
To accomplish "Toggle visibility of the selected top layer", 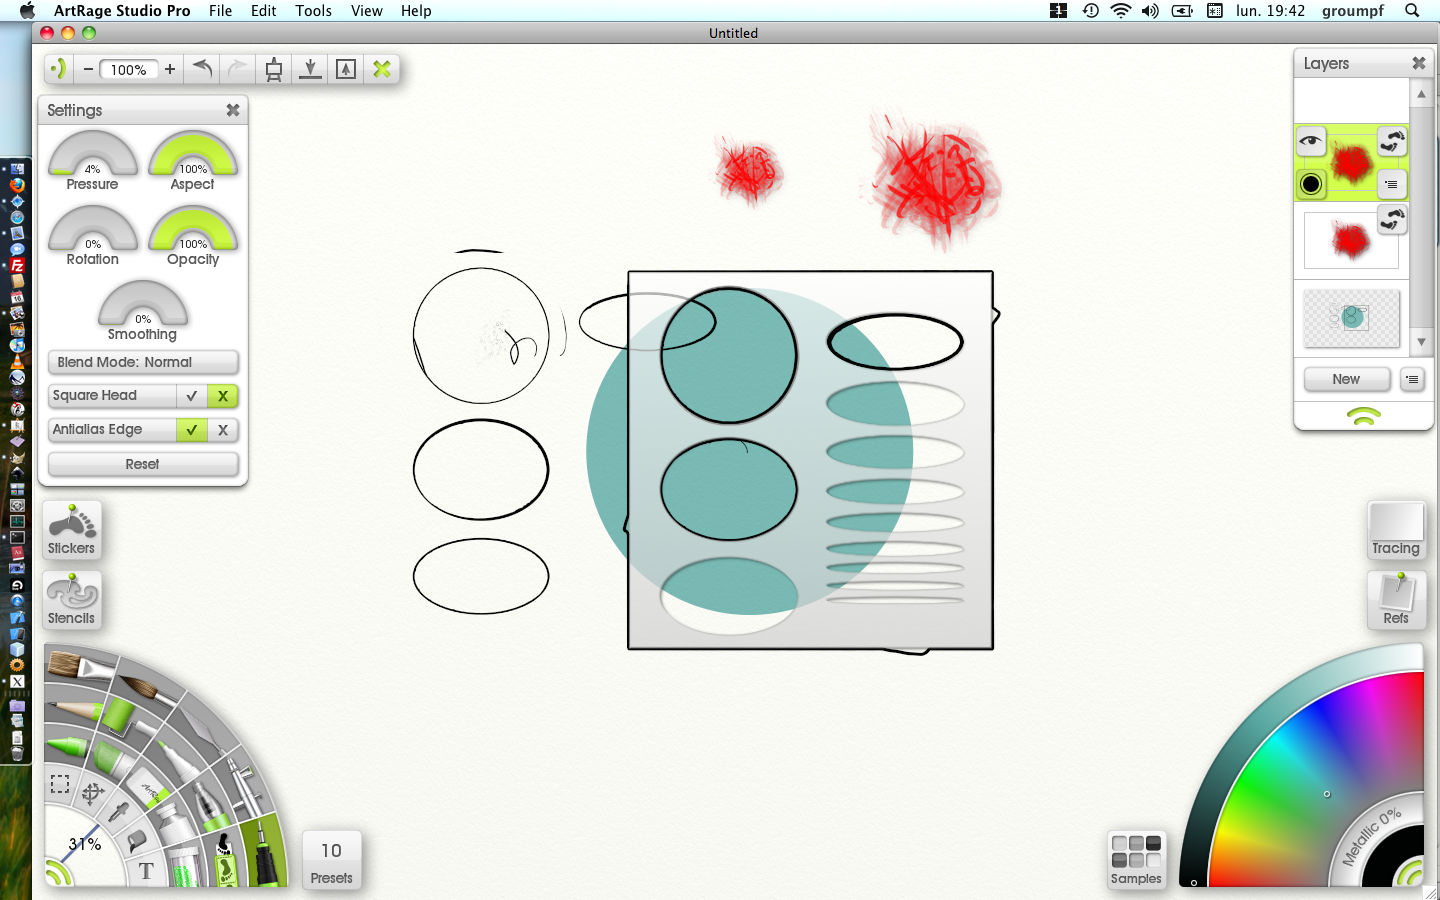I will (1310, 141).
